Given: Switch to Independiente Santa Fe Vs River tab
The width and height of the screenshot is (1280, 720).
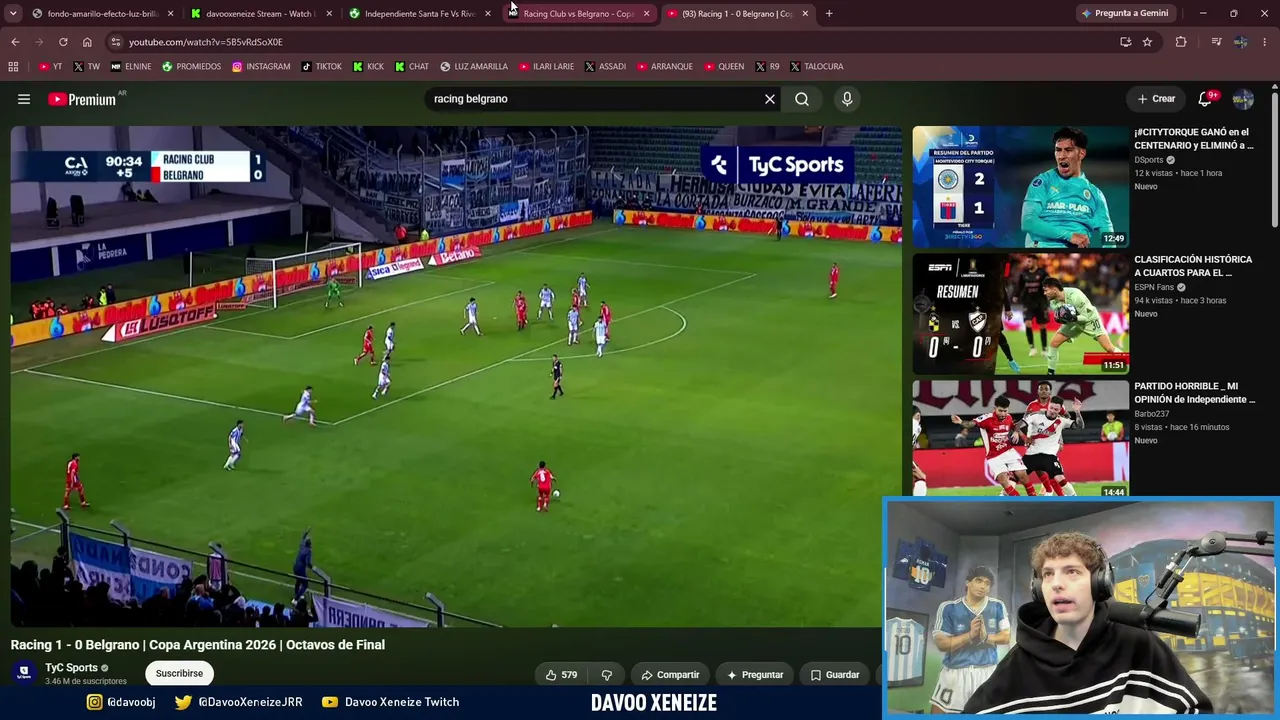Looking at the screenshot, I should pyautogui.click(x=419, y=14).
